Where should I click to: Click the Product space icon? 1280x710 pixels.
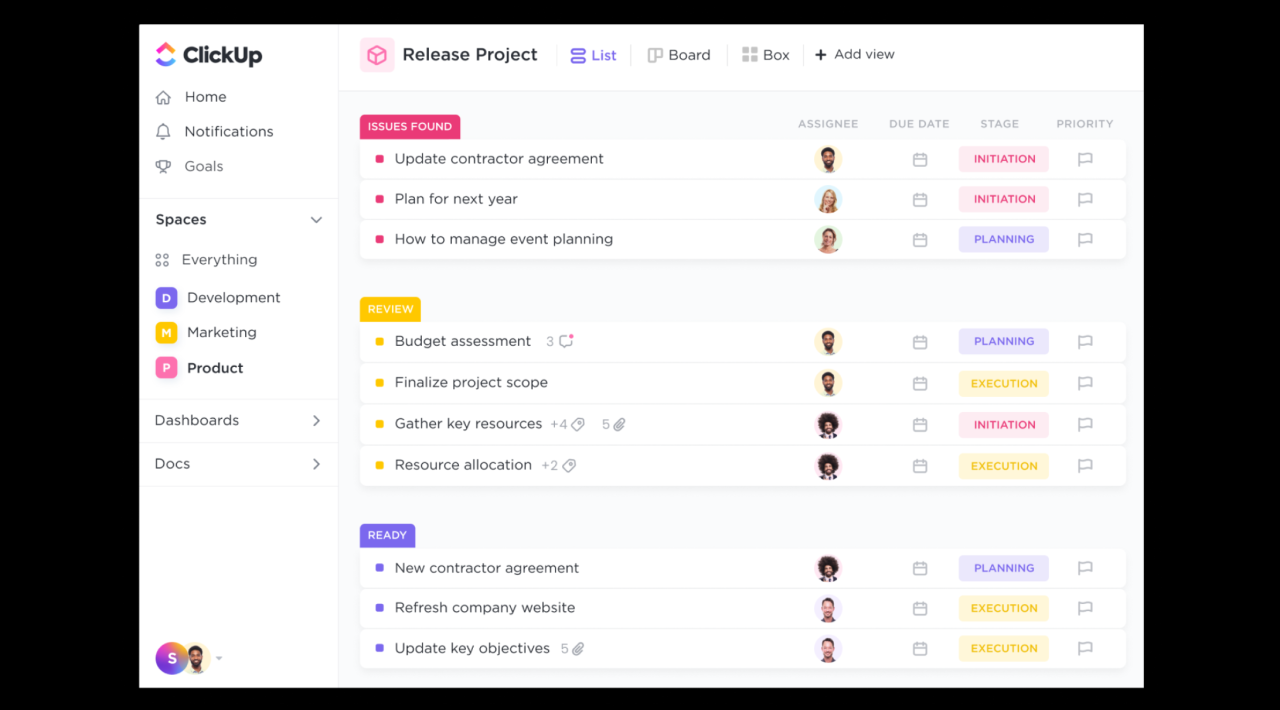[x=166, y=367]
